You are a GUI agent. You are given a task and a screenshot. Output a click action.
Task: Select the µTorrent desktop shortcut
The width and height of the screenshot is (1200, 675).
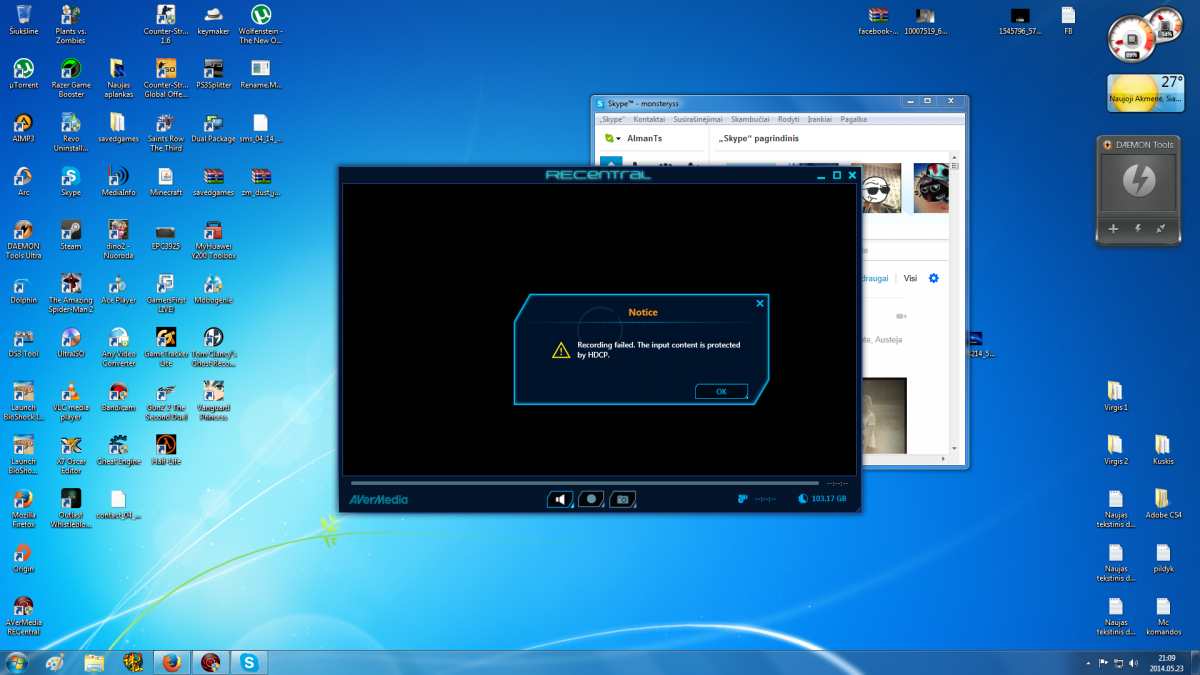23,74
